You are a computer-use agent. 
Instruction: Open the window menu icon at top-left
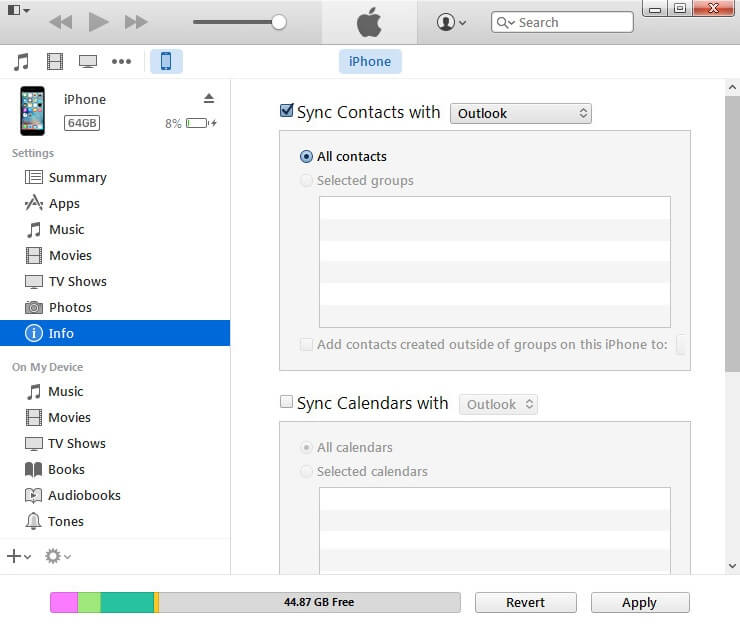(x=19, y=10)
